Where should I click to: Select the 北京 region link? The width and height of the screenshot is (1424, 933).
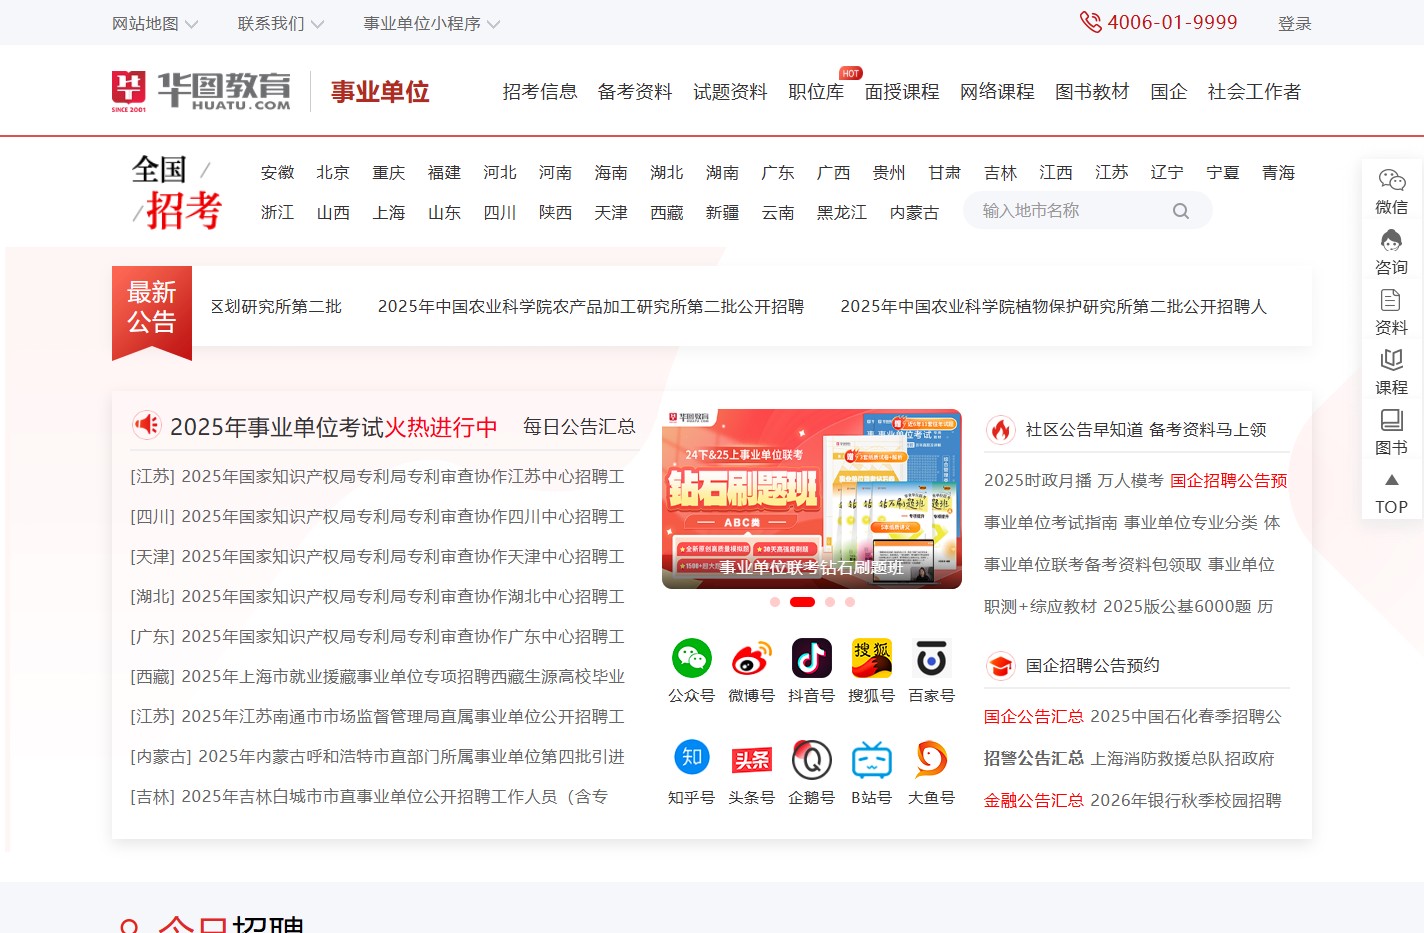(x=333, y=172)
